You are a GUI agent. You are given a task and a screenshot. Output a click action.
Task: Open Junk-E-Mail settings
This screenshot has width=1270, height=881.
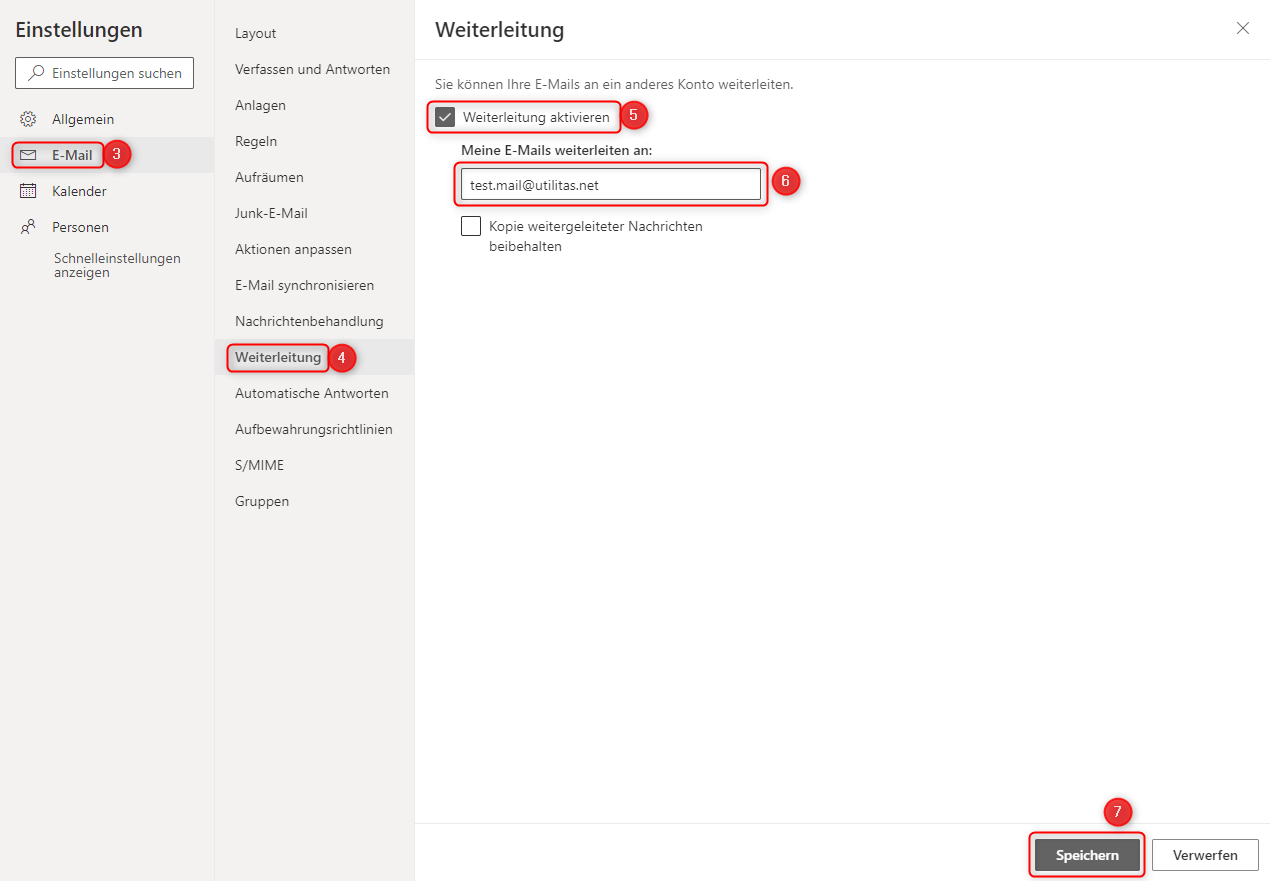click(x=271, y=213)
